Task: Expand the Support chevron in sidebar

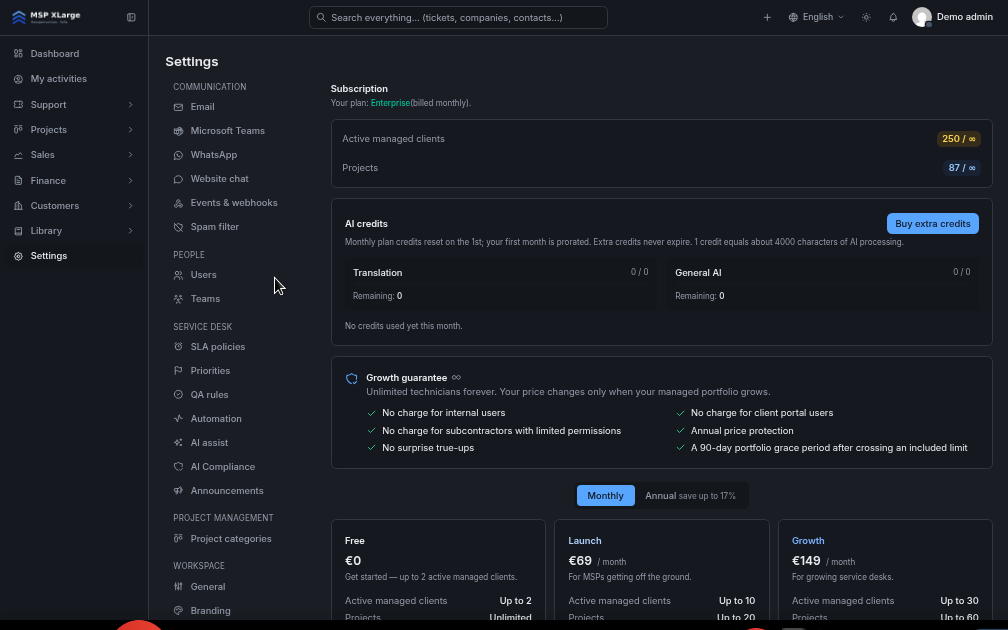Action: (130, 104)
